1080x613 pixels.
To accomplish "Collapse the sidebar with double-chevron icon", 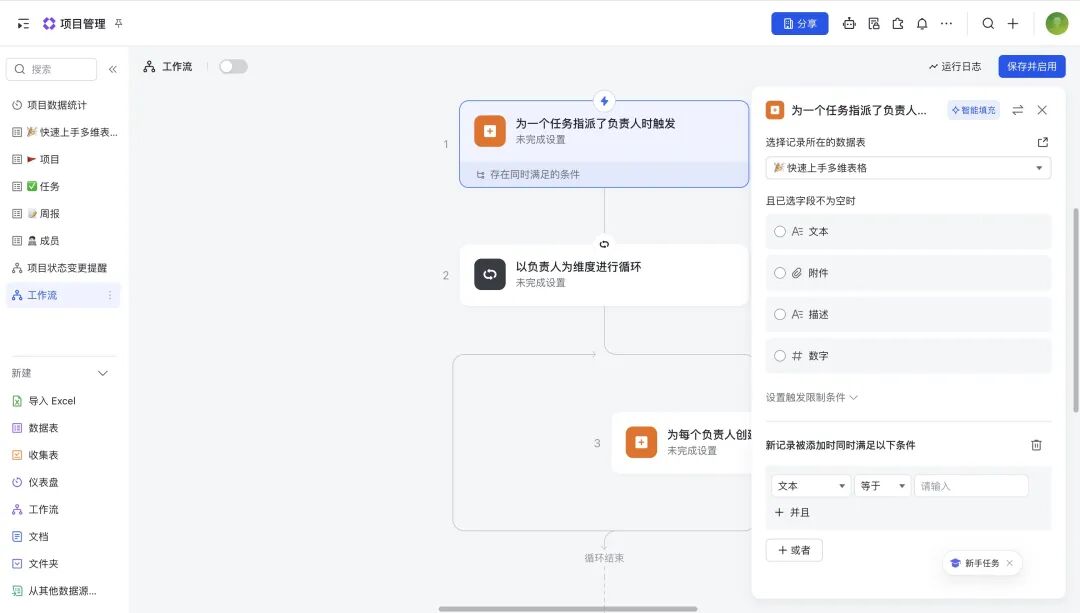I will click(x=113, y=69).
